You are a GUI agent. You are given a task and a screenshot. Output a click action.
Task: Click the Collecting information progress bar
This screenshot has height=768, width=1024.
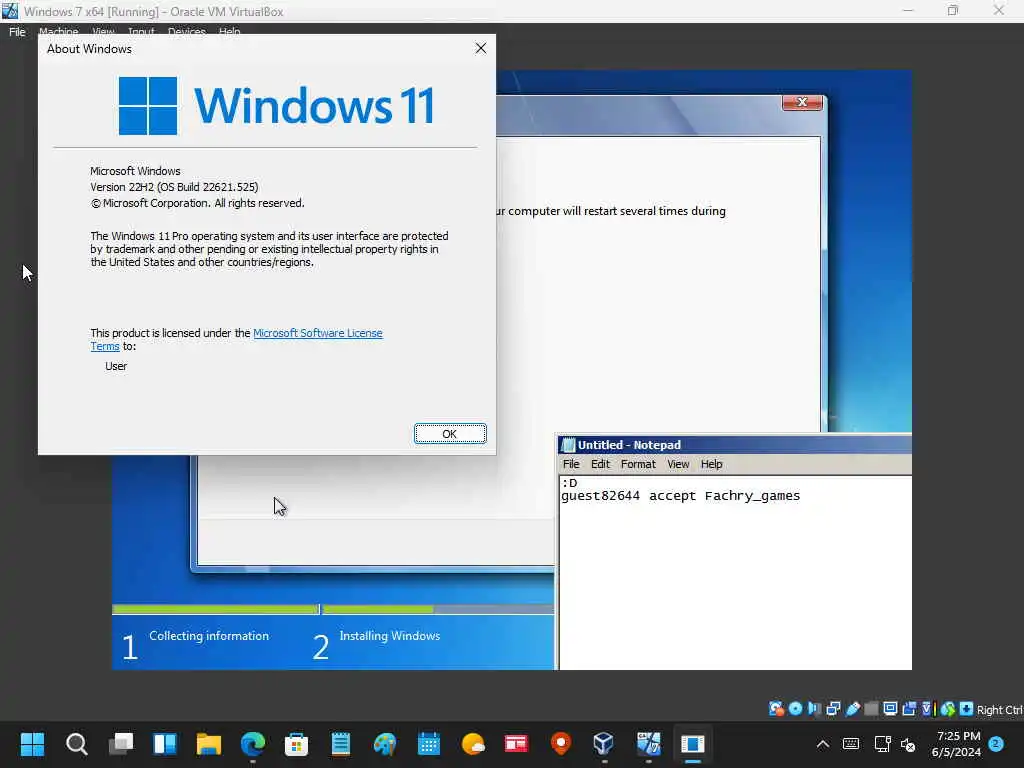[215, 609]
